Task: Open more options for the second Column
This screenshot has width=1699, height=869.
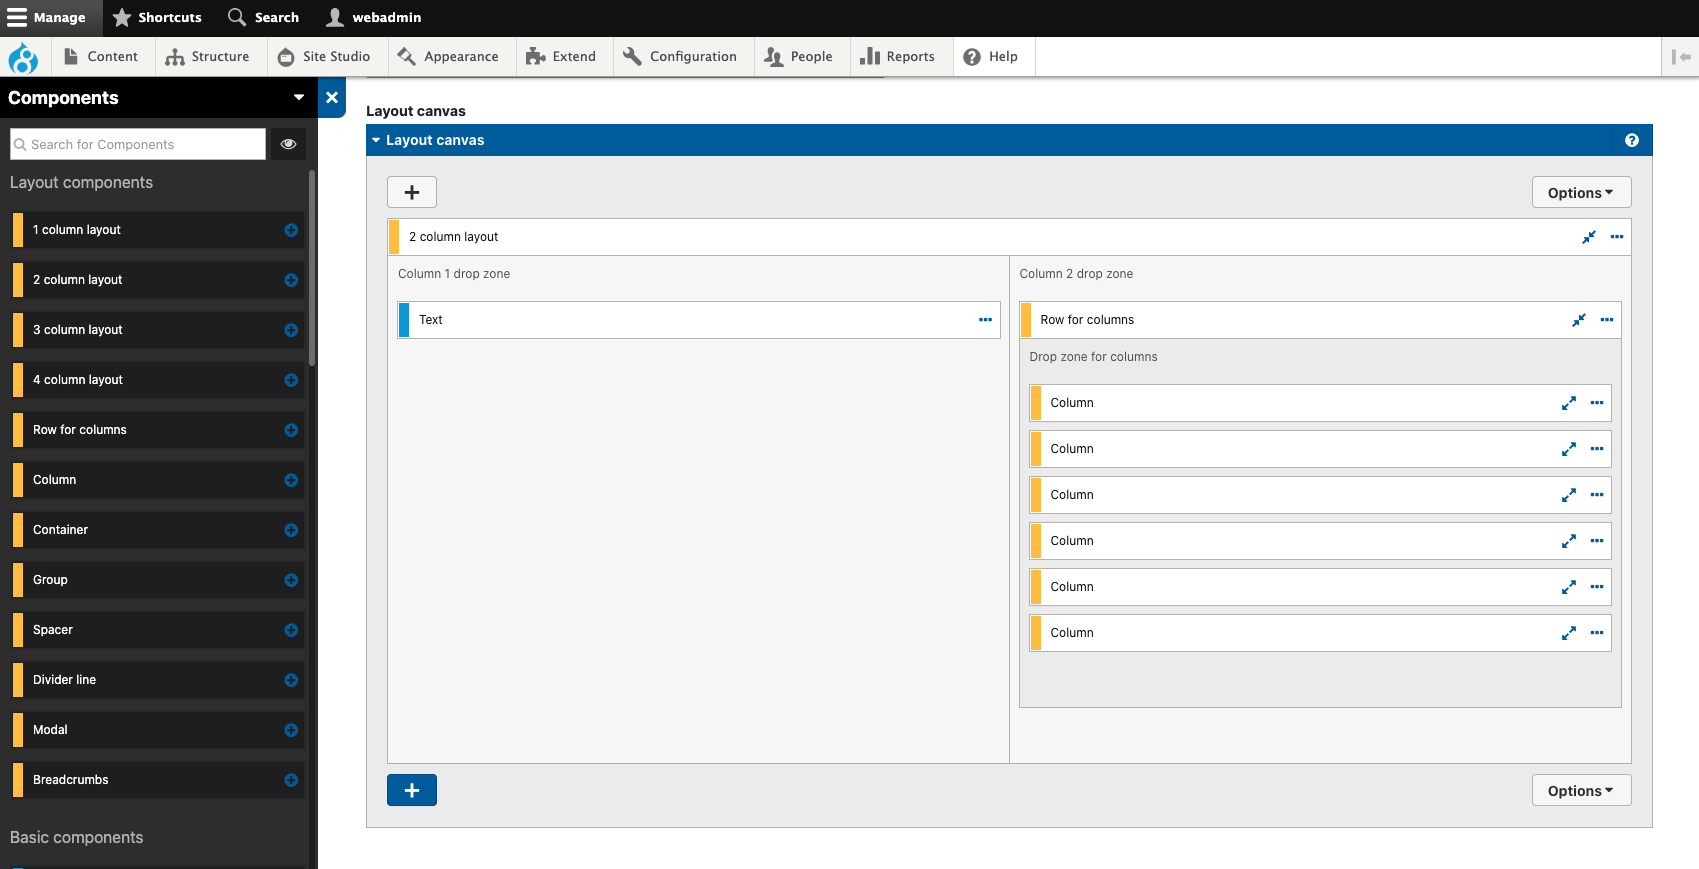Action: pyautogui.click(x=1597, y=449)
